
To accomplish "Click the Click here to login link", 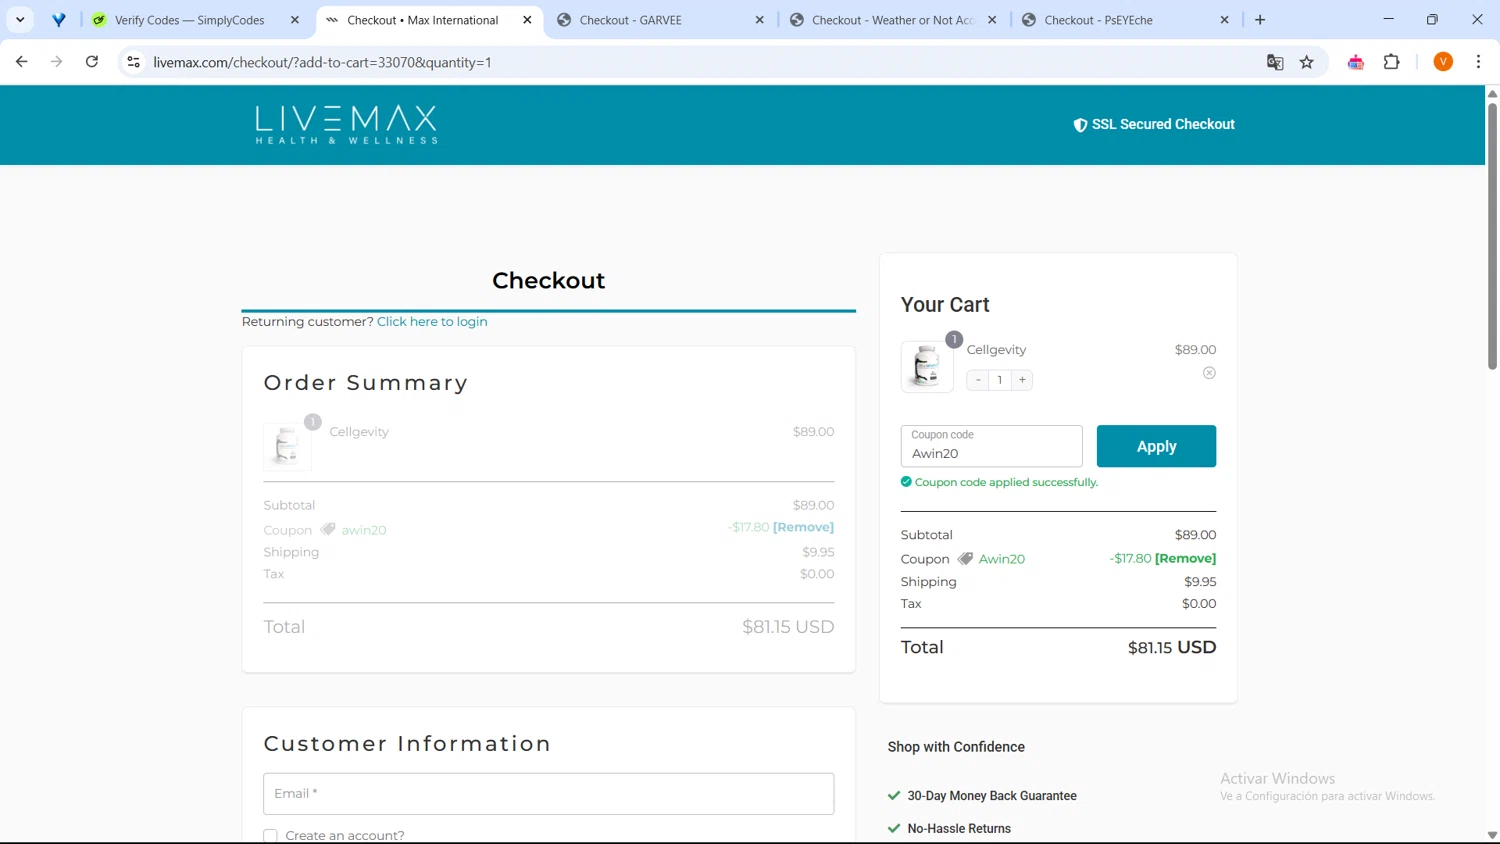I will [x=432, y=321].
